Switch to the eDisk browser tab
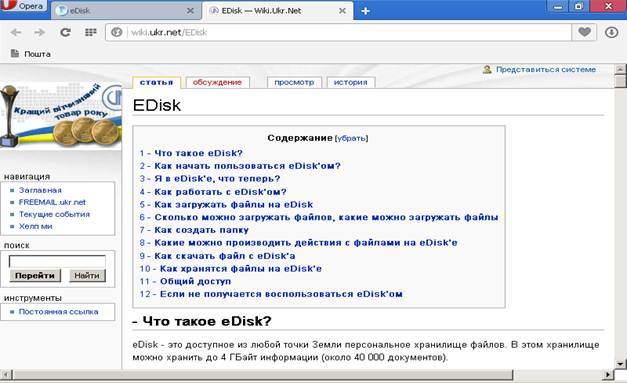This screenshot has width=627, height=383. 125,11
